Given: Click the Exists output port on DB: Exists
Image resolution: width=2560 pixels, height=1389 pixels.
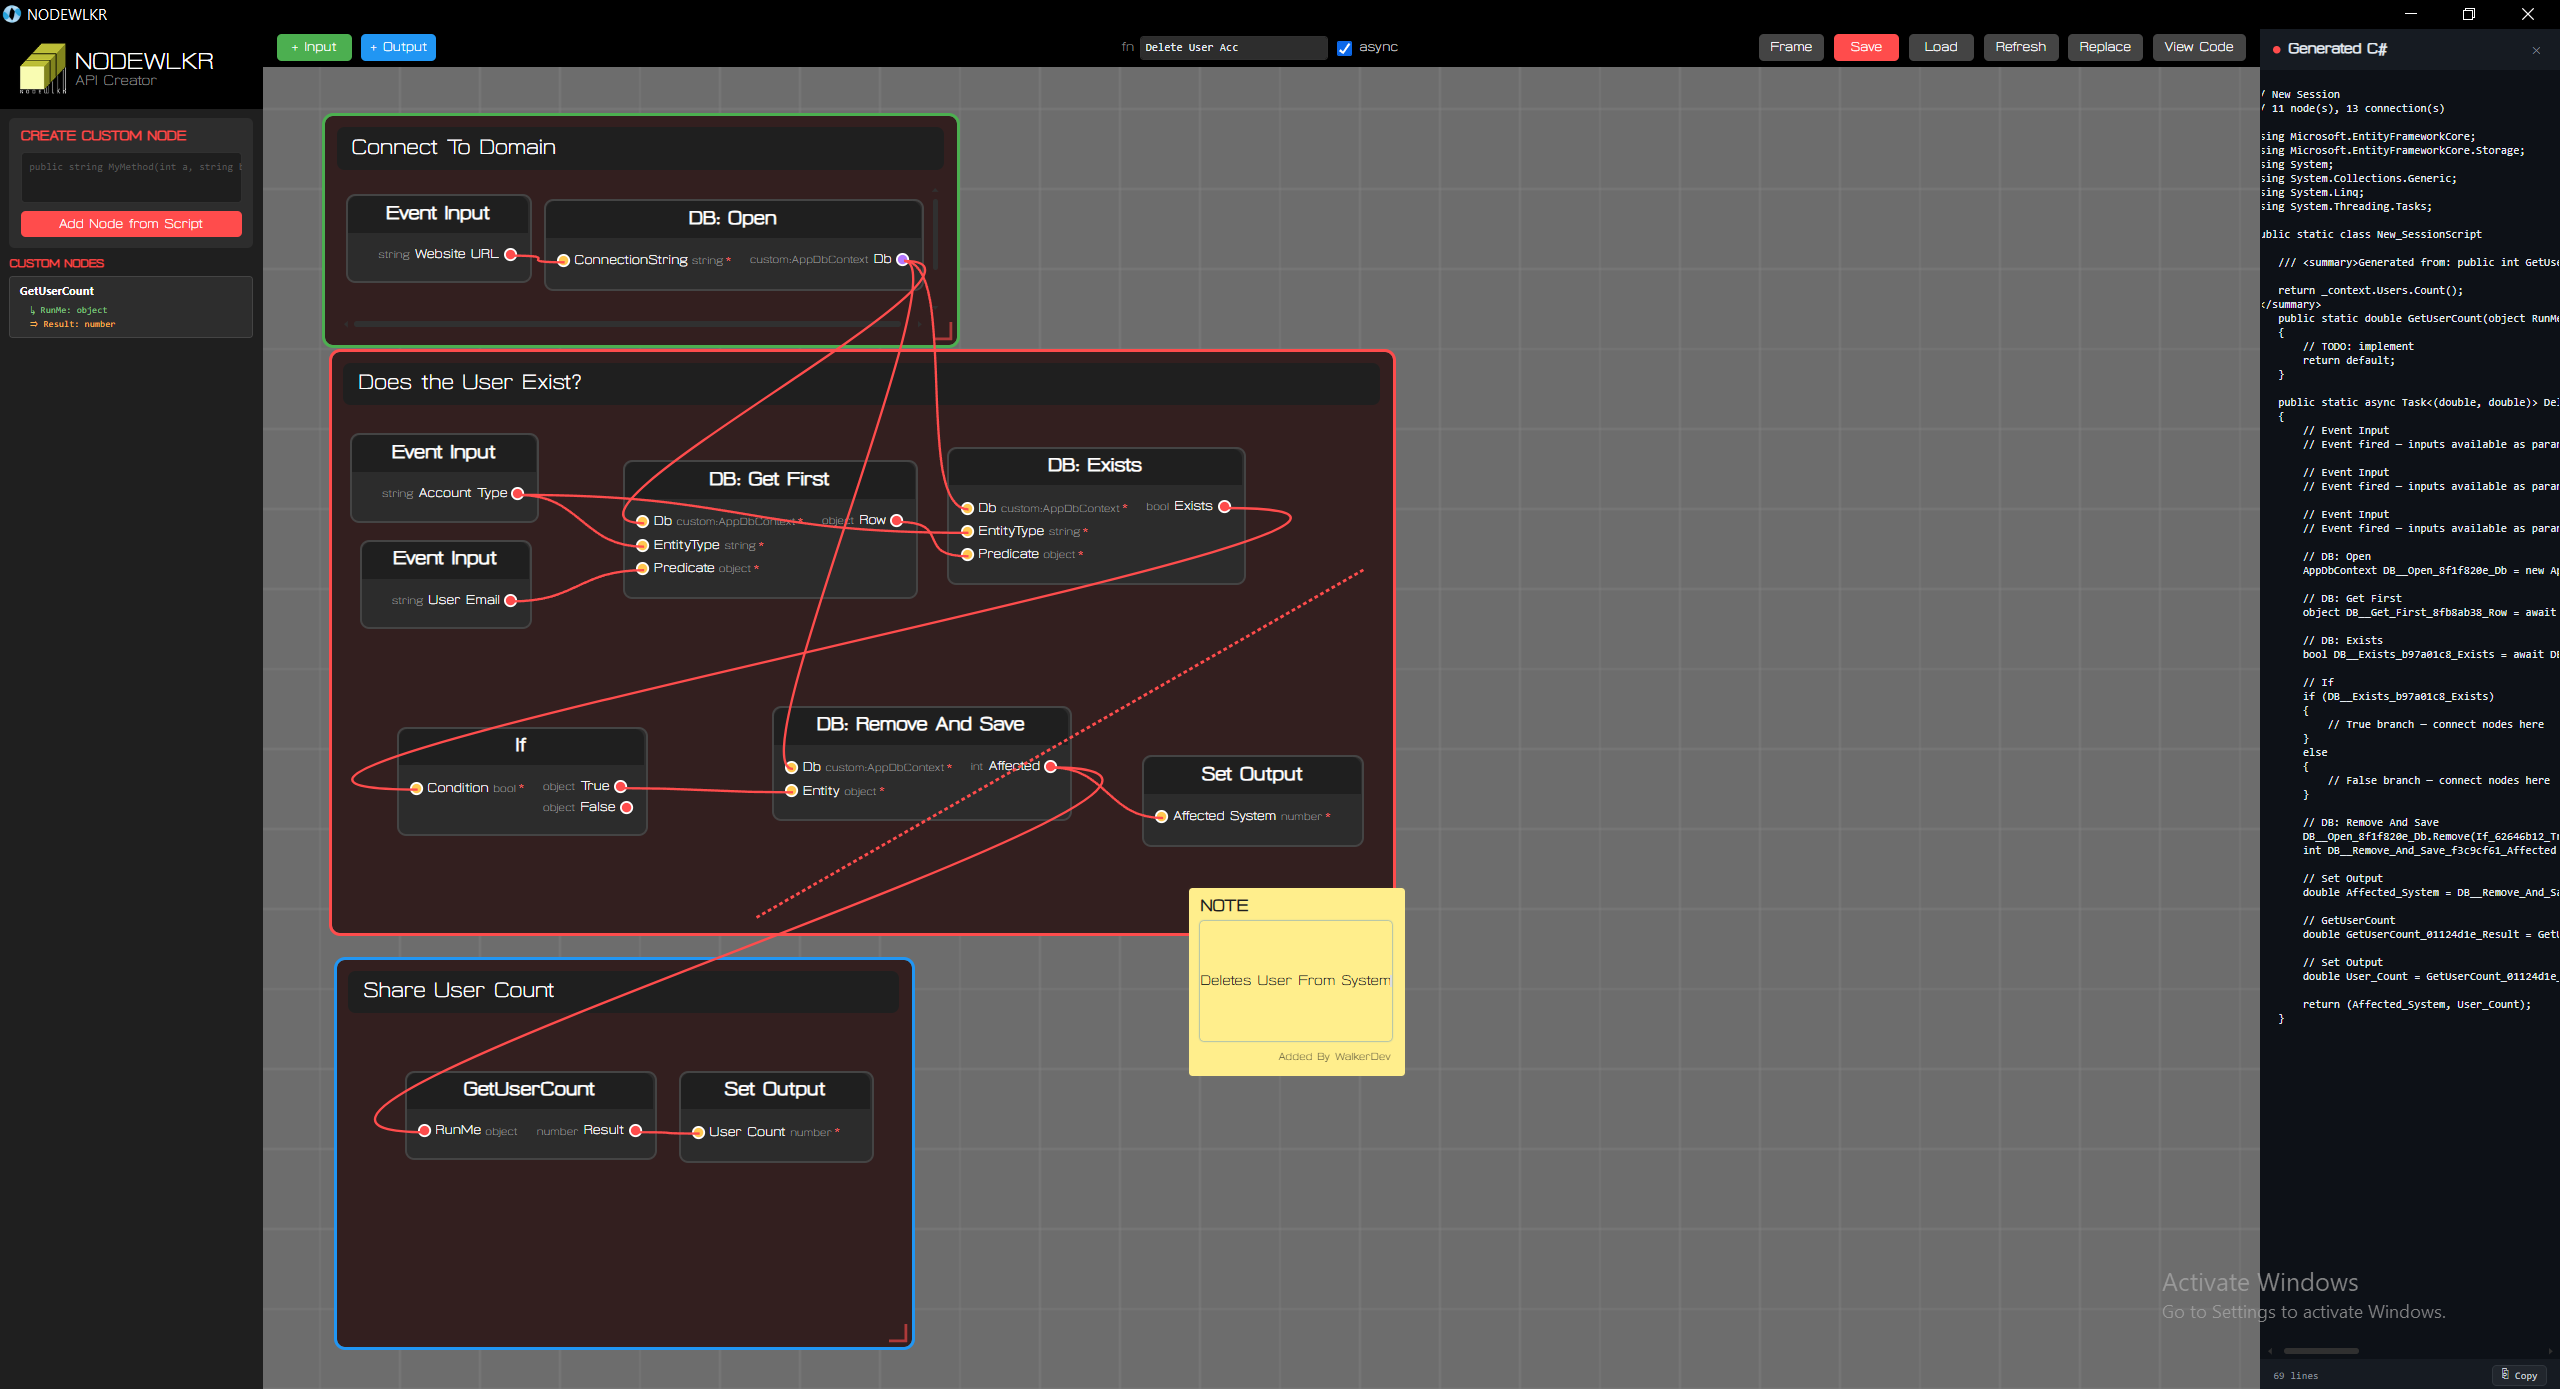Looking at the screenshot, I should click(1225, 506).
